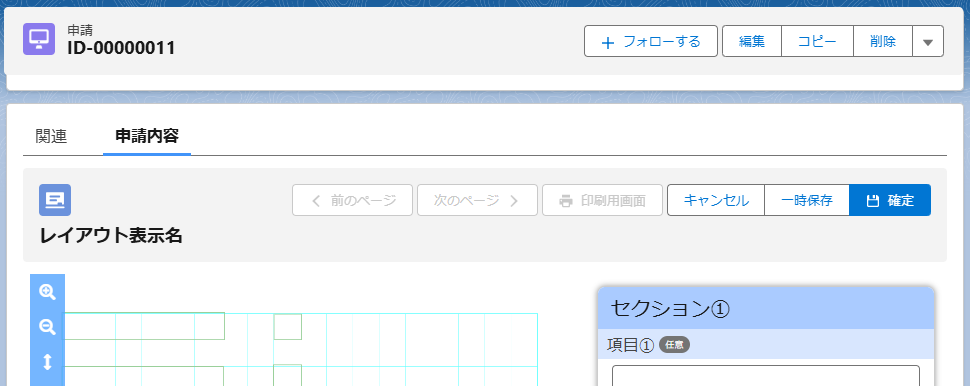
Task: Go back with 前のページ chevron button
Action: pos(353,200)
